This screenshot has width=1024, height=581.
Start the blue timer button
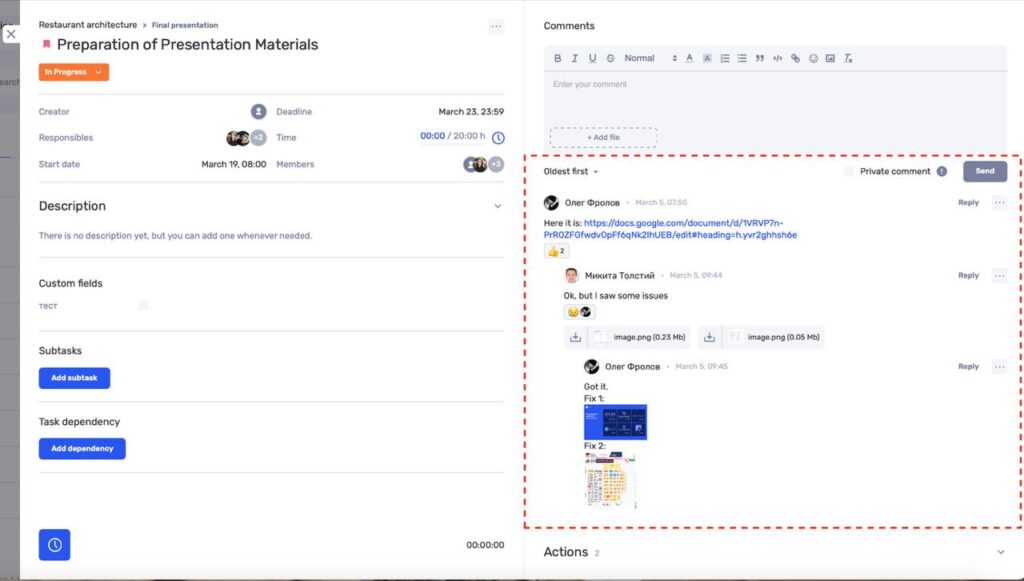coord(54,544)
